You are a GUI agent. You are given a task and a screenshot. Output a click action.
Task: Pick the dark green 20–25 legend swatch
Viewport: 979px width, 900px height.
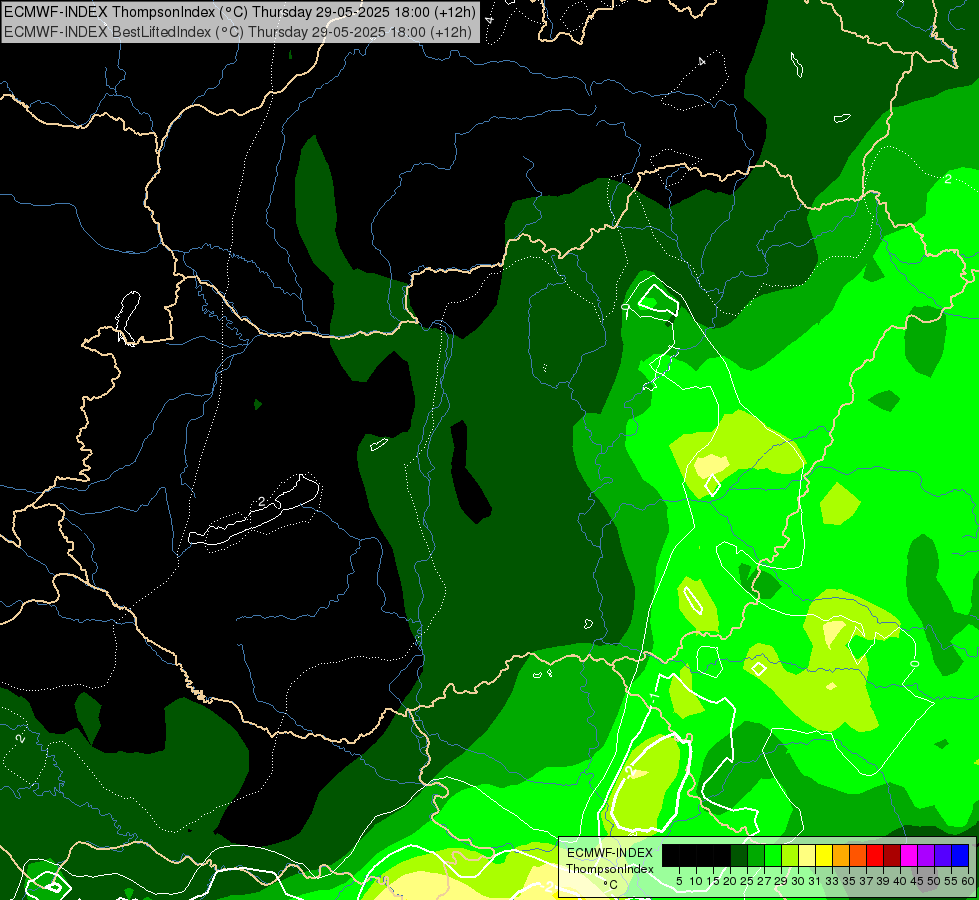739,855
